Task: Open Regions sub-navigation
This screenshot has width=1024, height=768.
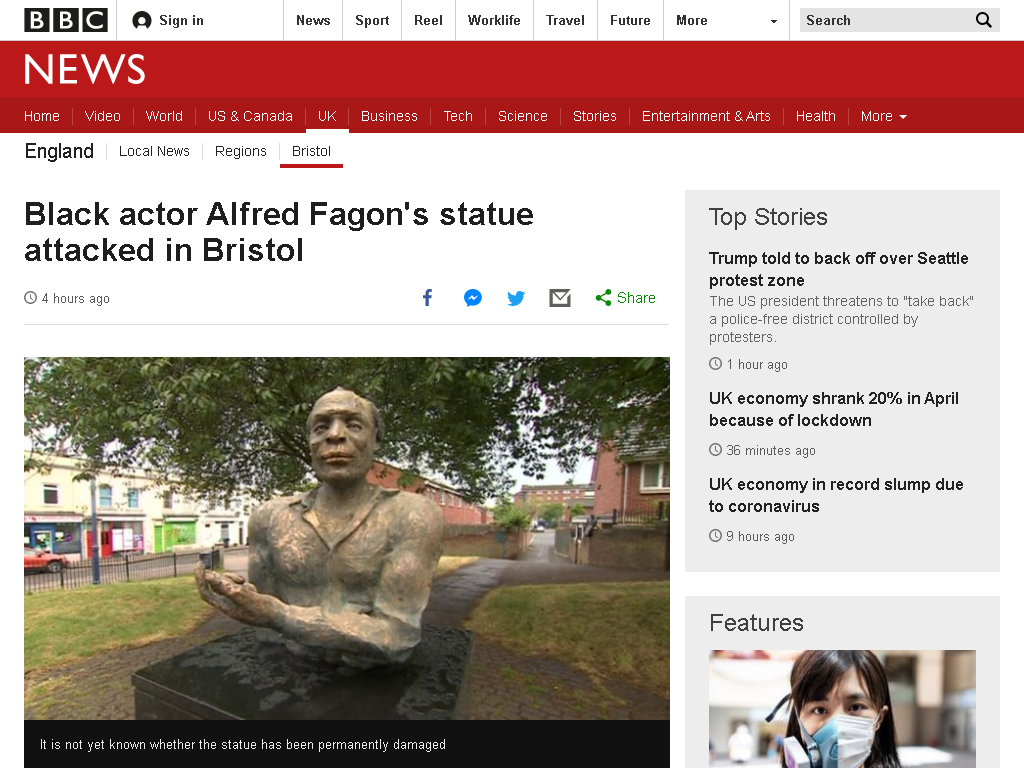Action: [241, 151]
